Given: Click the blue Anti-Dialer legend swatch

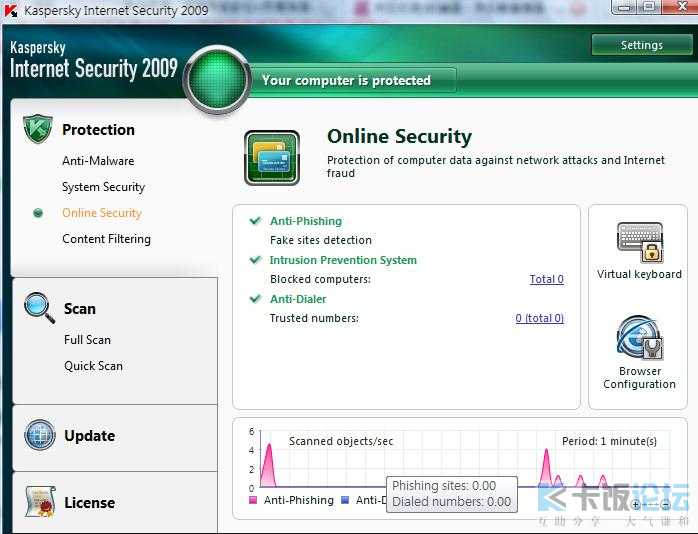Looking at the screenshot, I should (345, 500).
